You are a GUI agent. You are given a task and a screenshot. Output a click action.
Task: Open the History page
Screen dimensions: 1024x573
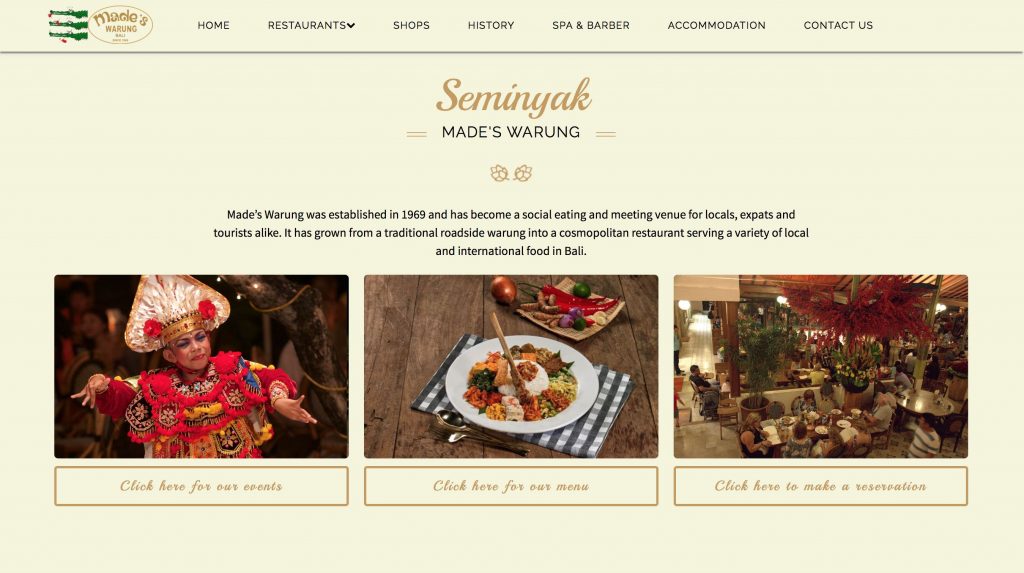(491, 25)
